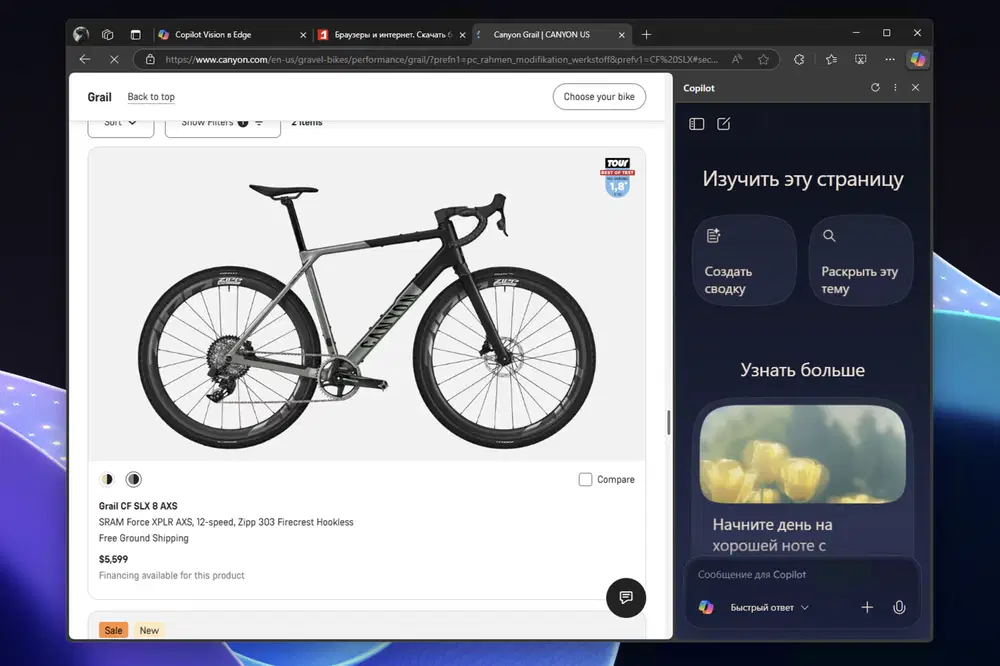Click the Tour Best of Test badge
This screenshot has width=1000, height=666.
(617, 177)
